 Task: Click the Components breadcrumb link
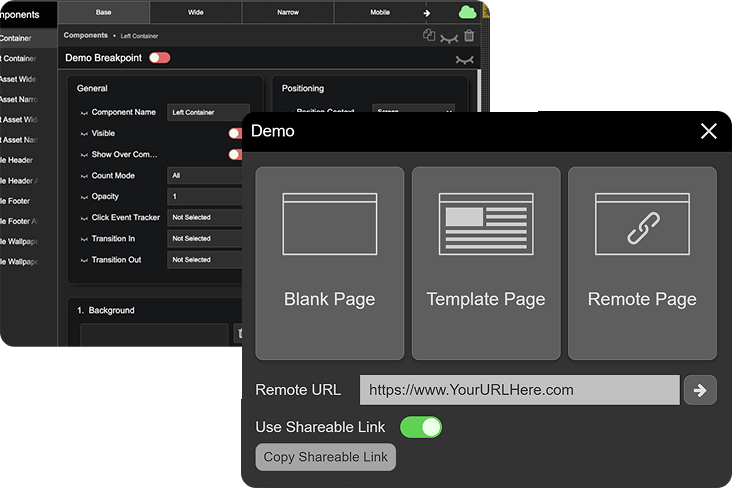click(x=85, y=35)
